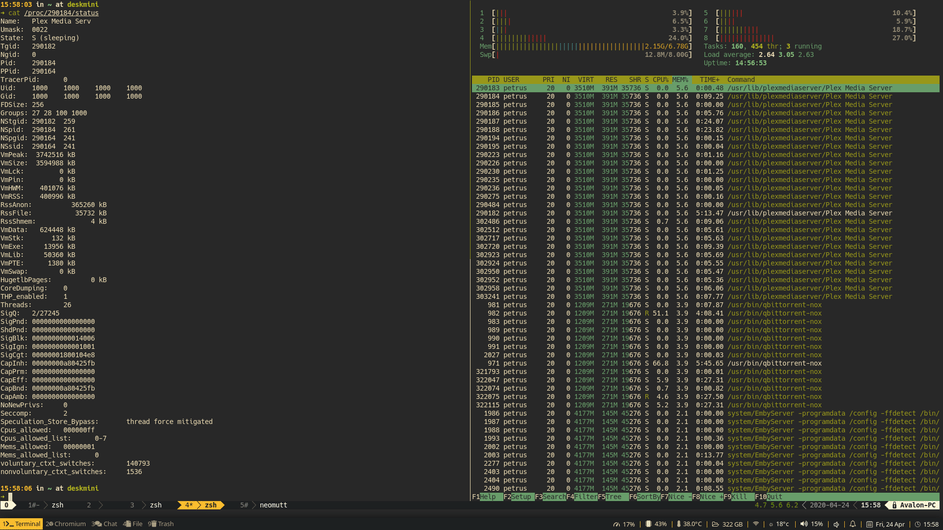Click the 43% memory indicator
This screenshot has height=530, width=943.
tap(657, 524)
